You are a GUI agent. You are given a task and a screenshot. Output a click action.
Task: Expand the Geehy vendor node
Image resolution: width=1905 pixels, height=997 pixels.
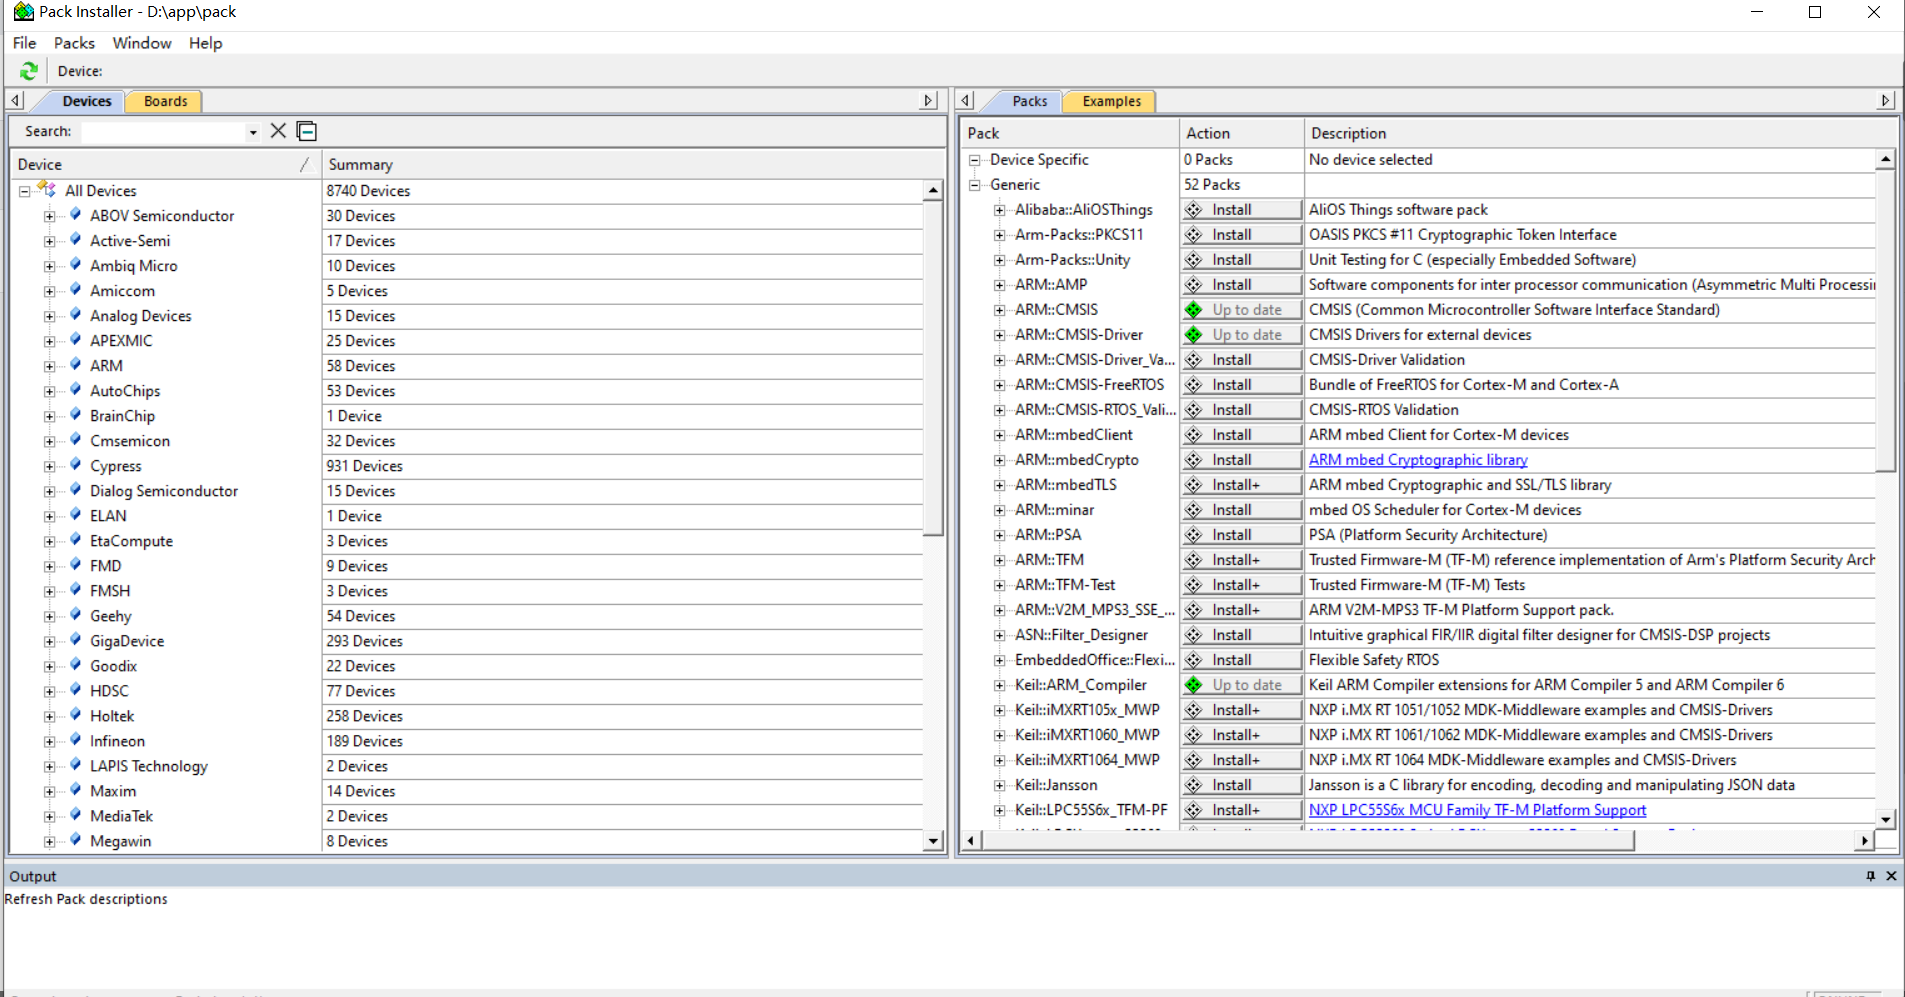point(49,616)
